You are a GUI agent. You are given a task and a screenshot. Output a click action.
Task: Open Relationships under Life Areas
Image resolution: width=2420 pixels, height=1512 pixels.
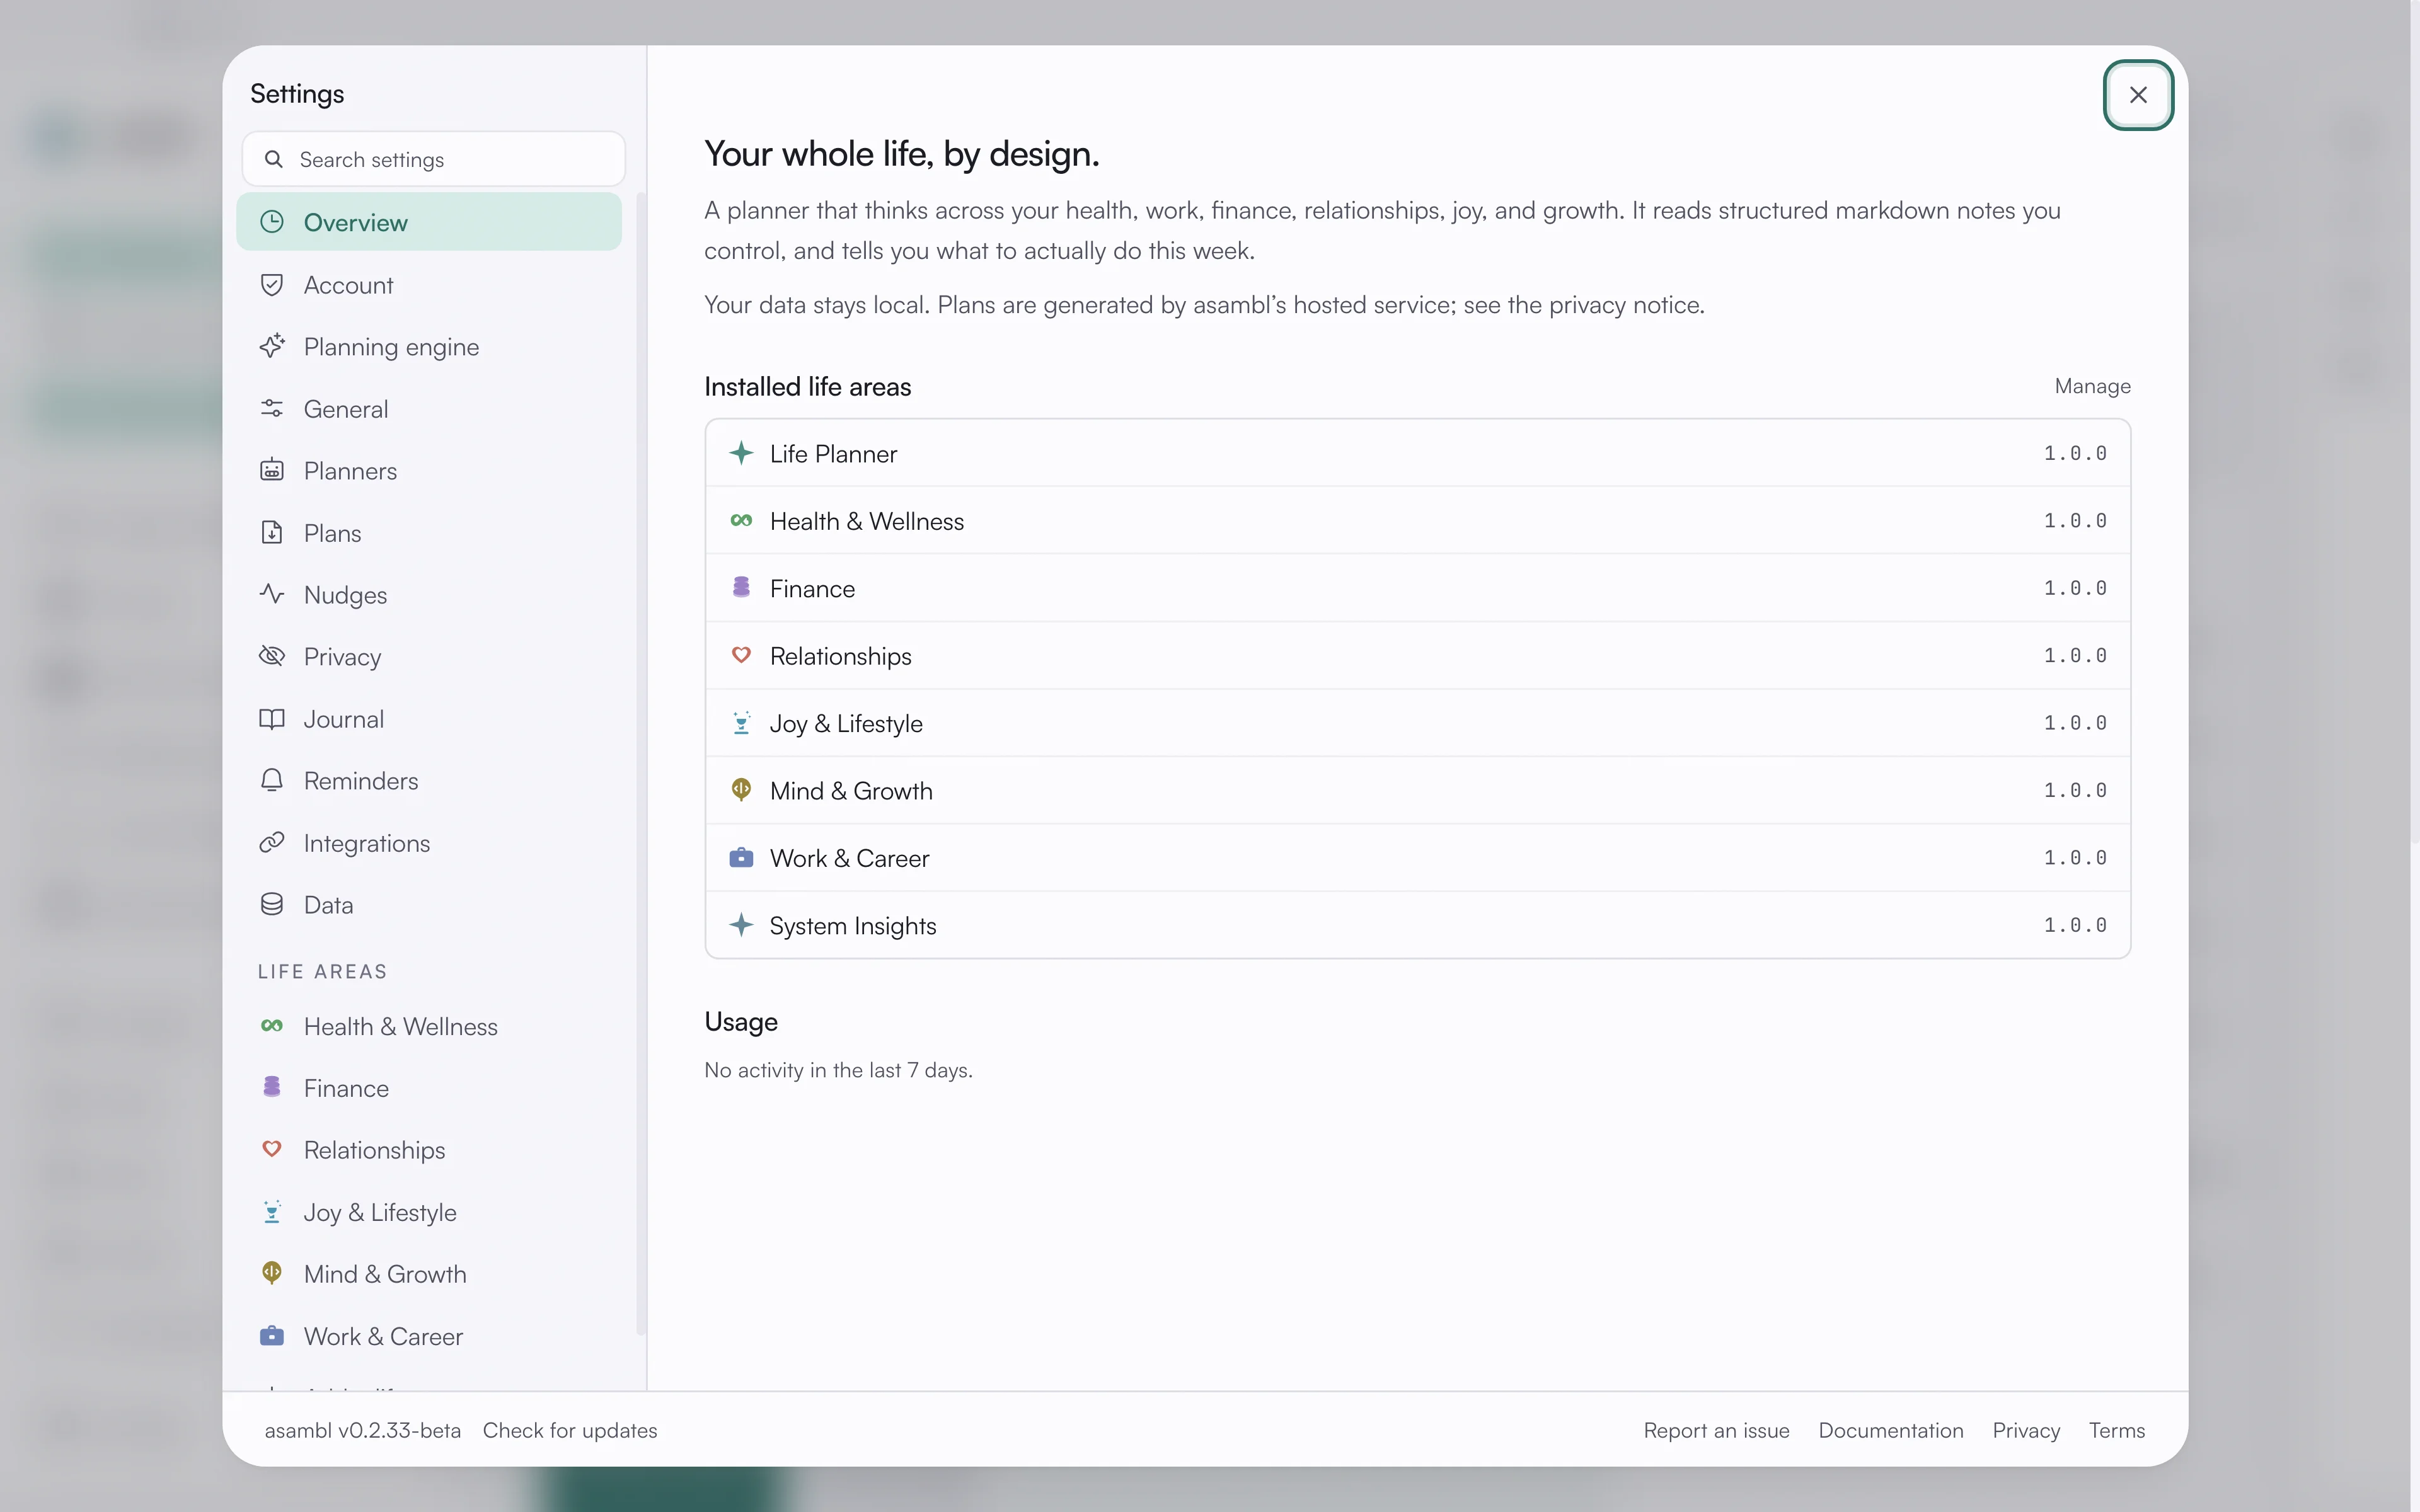click(429, 1150)
